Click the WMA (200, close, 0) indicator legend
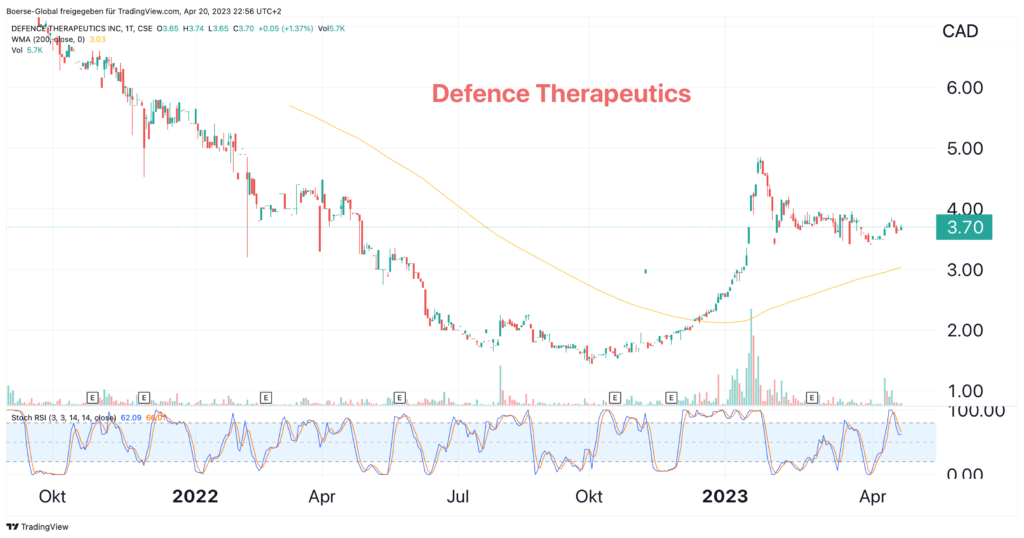This screenshot has height=538, width=1024. (x=48, y=39)
